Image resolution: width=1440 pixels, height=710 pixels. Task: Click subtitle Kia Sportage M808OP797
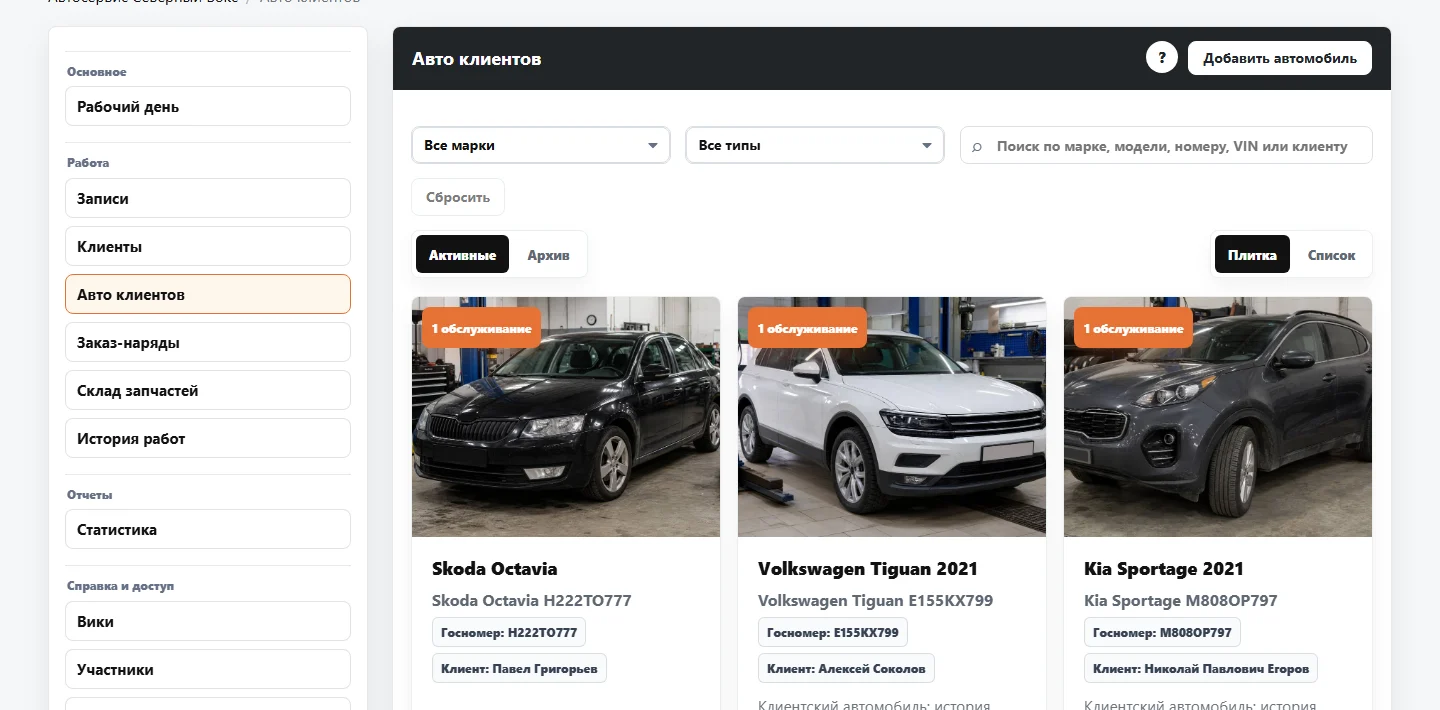click(1181, 601)
